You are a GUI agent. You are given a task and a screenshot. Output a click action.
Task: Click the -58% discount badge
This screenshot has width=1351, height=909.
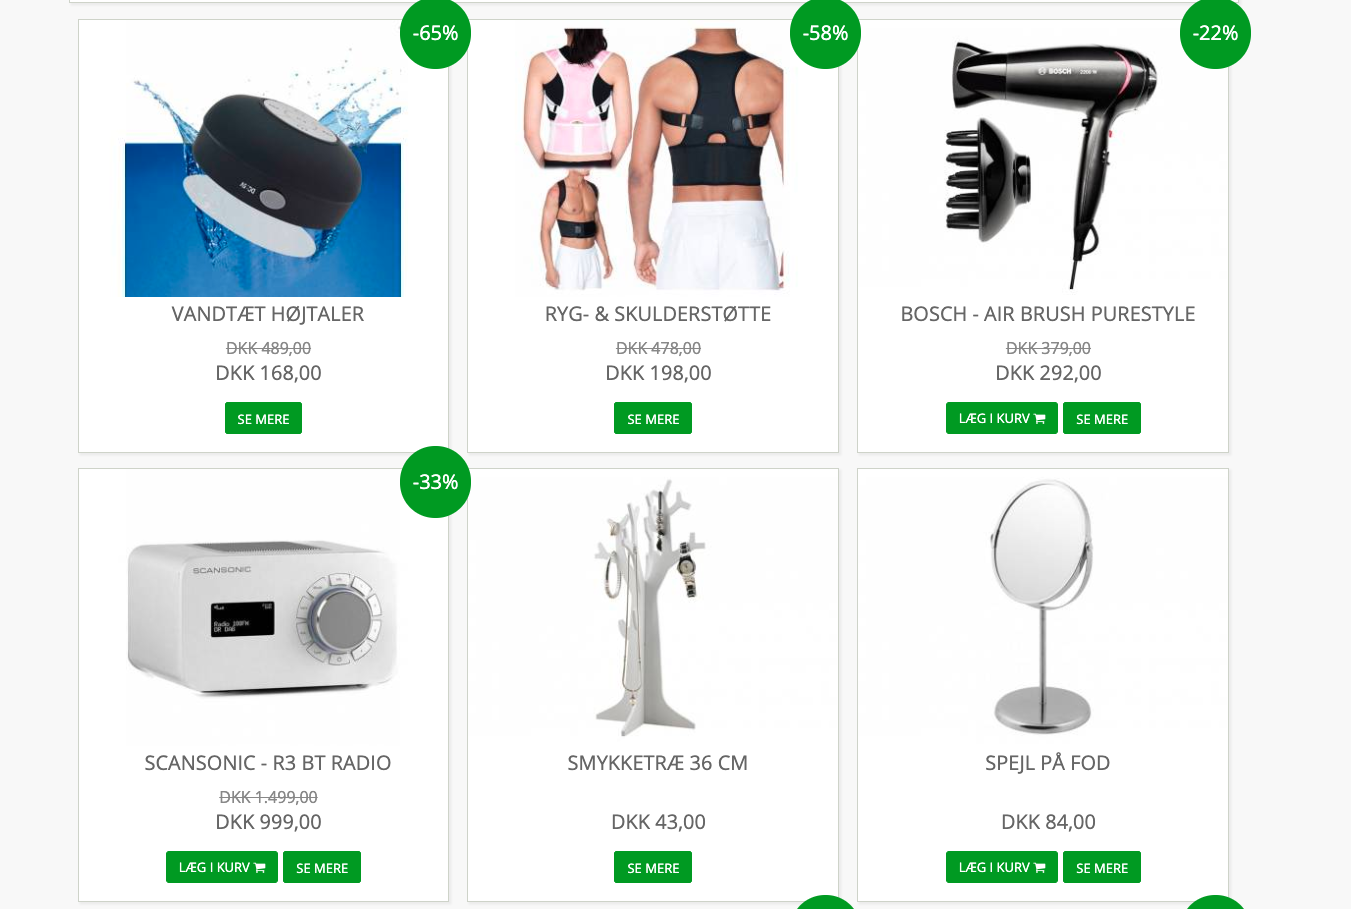click(825, 34)
